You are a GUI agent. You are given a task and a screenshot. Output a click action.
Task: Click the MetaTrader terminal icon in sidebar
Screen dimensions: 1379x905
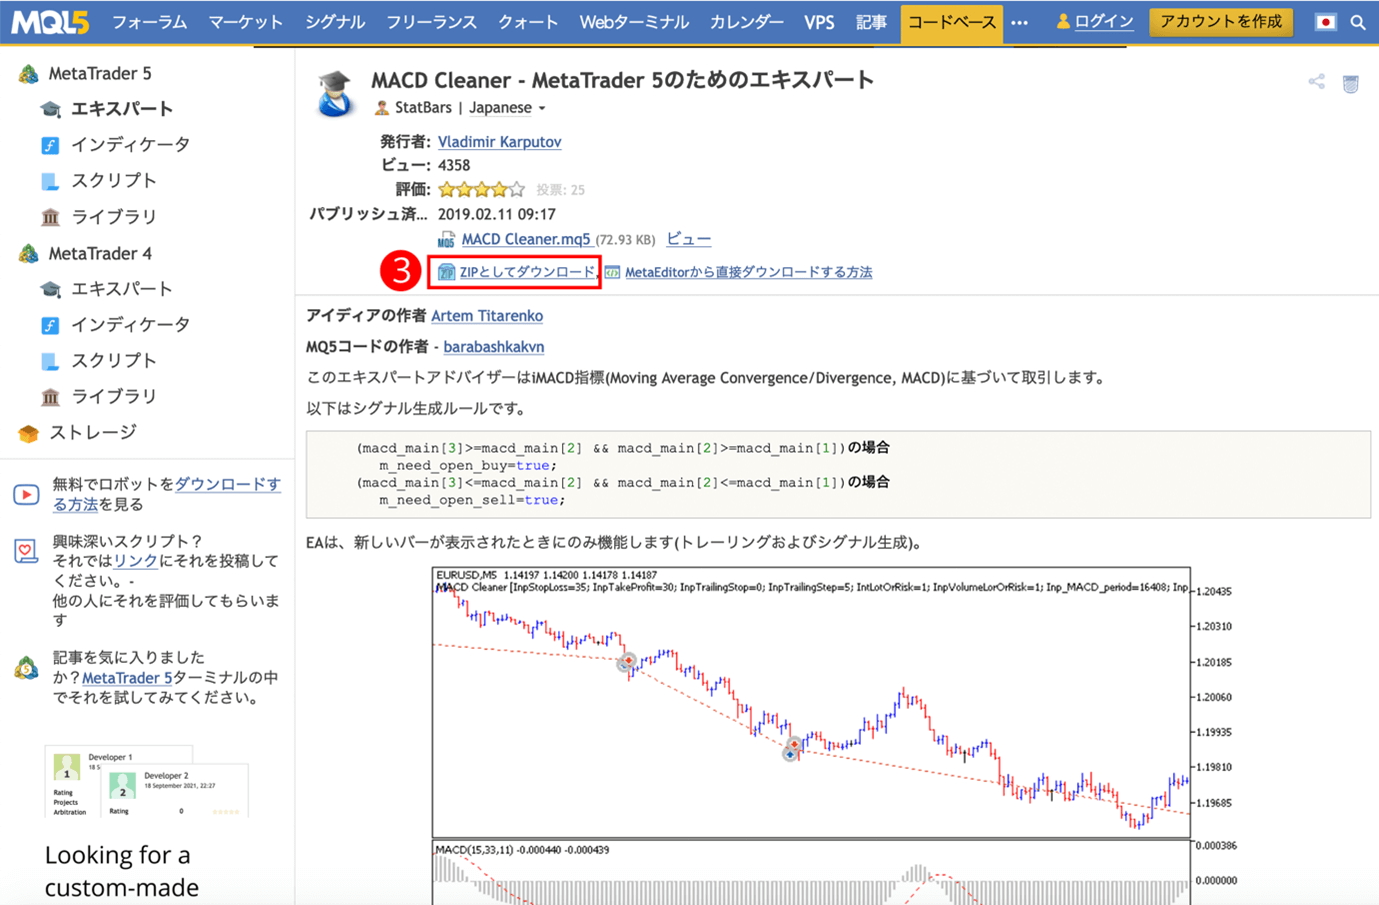(26, 668)
